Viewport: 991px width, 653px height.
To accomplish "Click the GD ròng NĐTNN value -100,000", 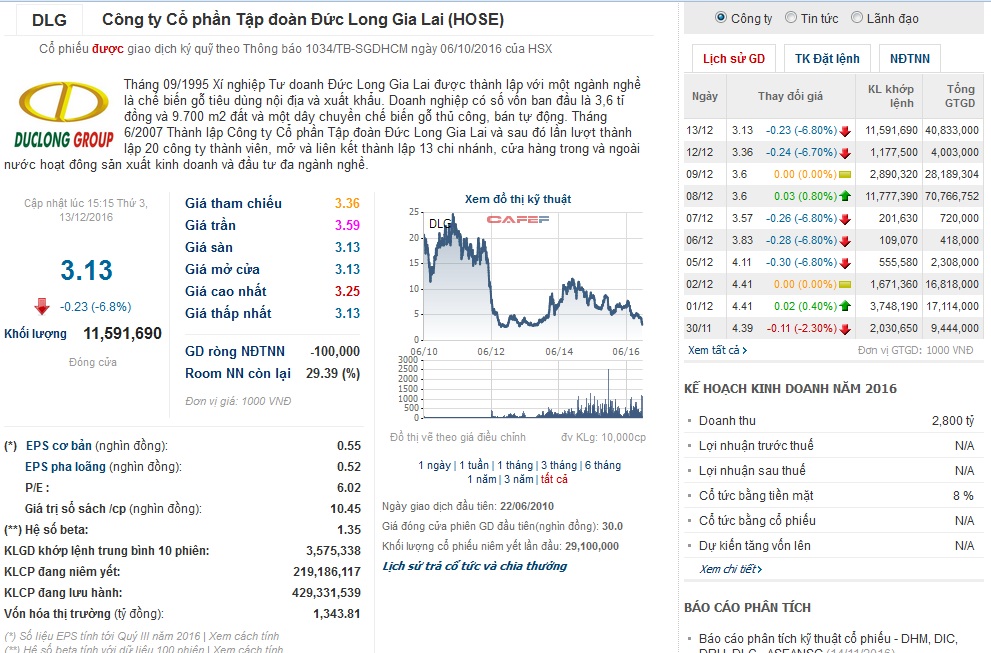I will [x=335, y=351].
